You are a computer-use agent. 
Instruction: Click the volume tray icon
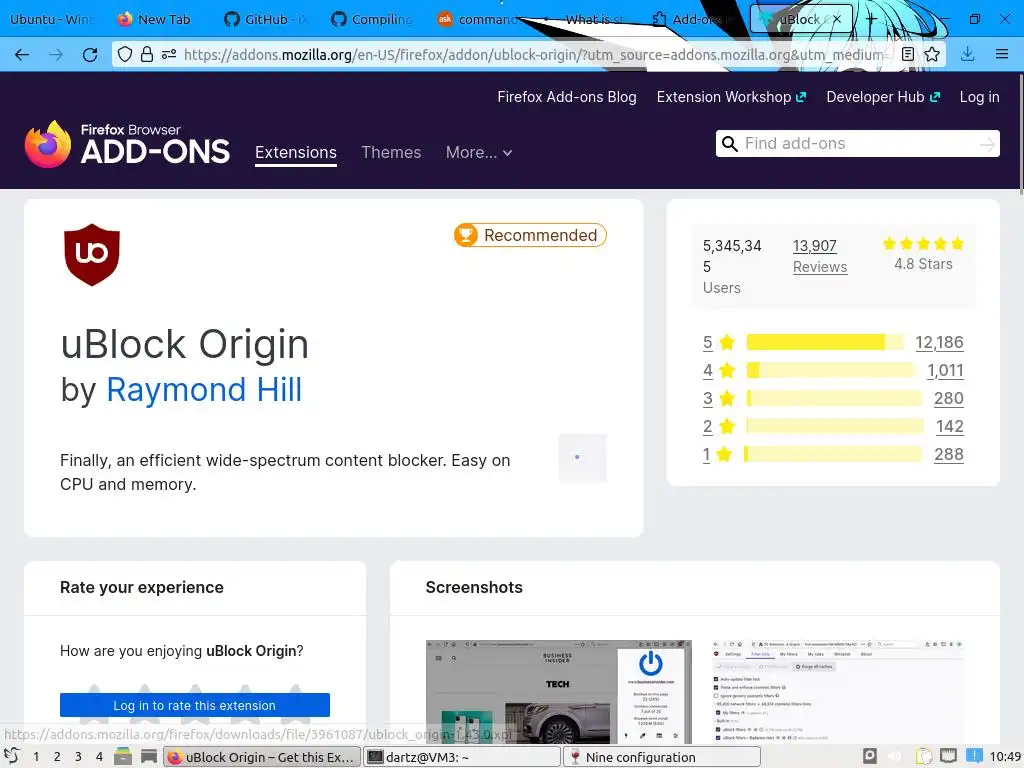tap(895, 756)
